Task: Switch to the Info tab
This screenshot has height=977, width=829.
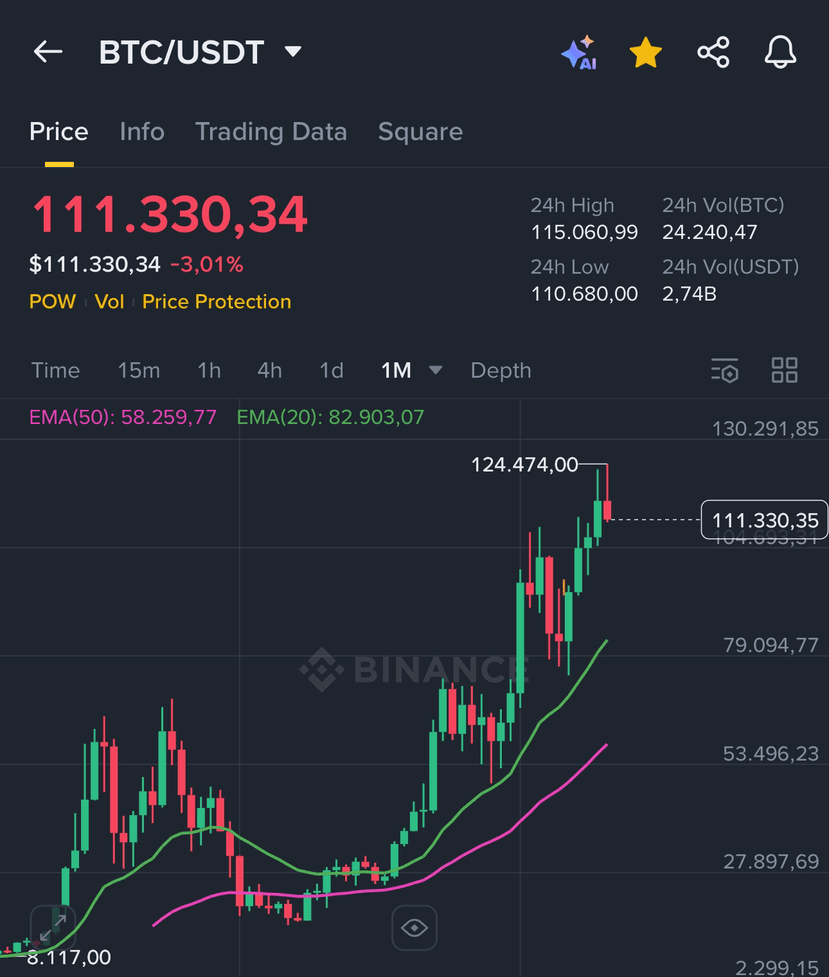Action: 142,132
